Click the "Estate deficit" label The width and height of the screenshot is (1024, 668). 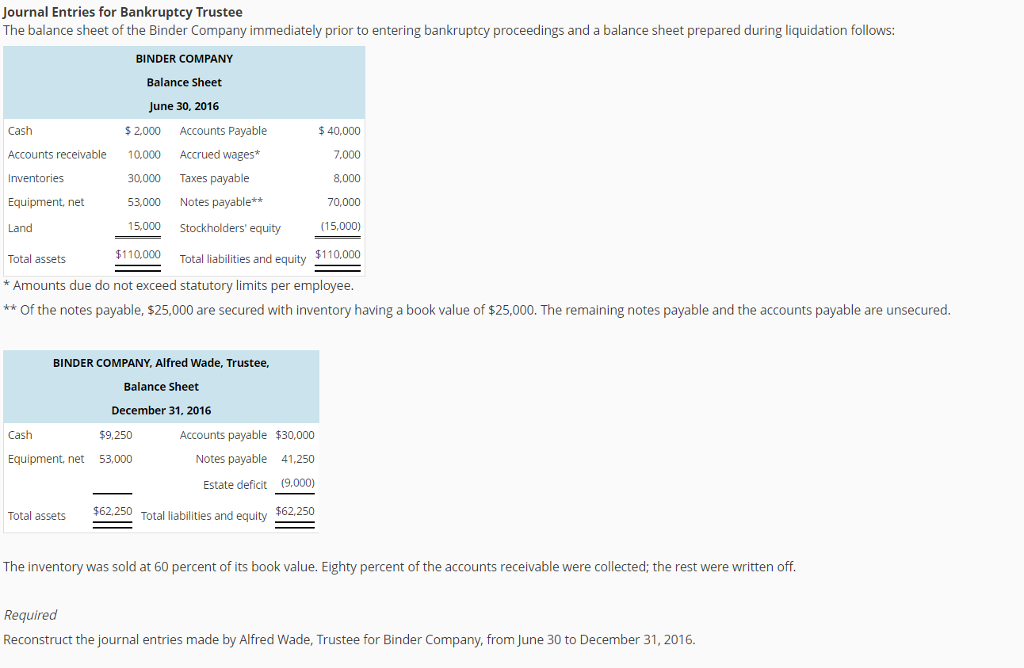point(235,485)
